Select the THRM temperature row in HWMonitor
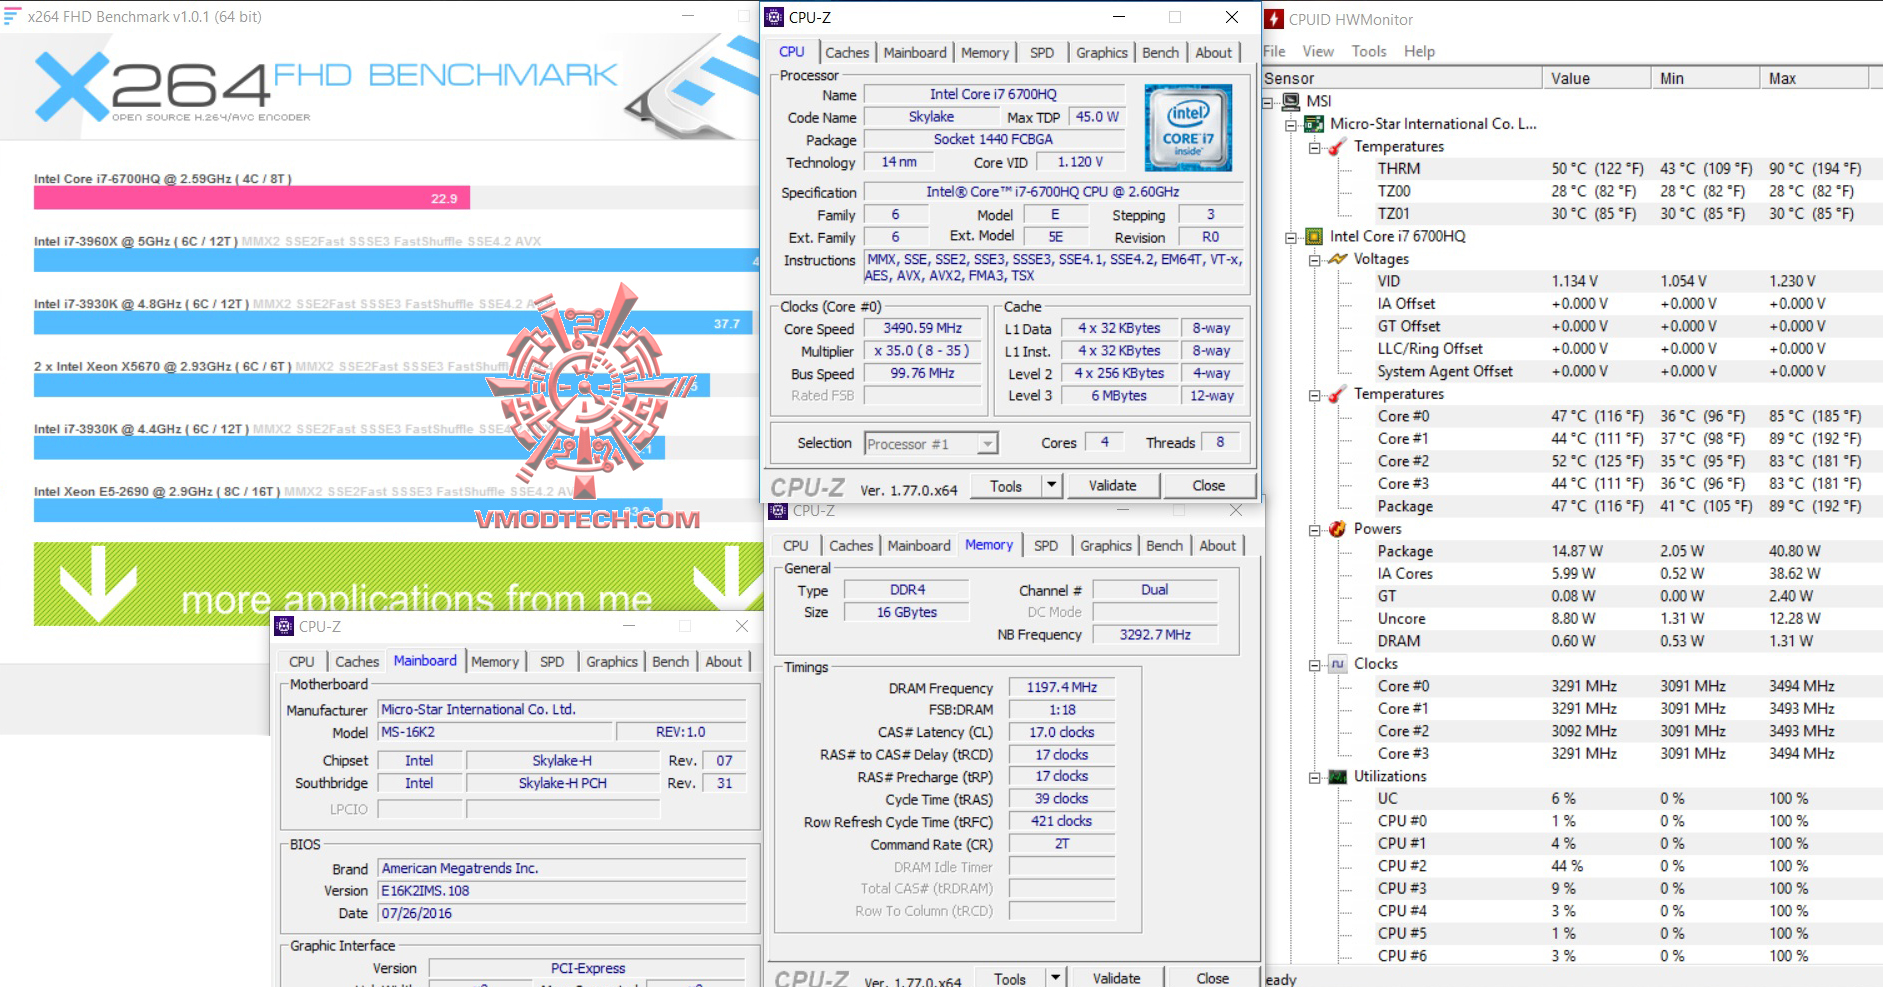1883x987 pixels. 1620,169
